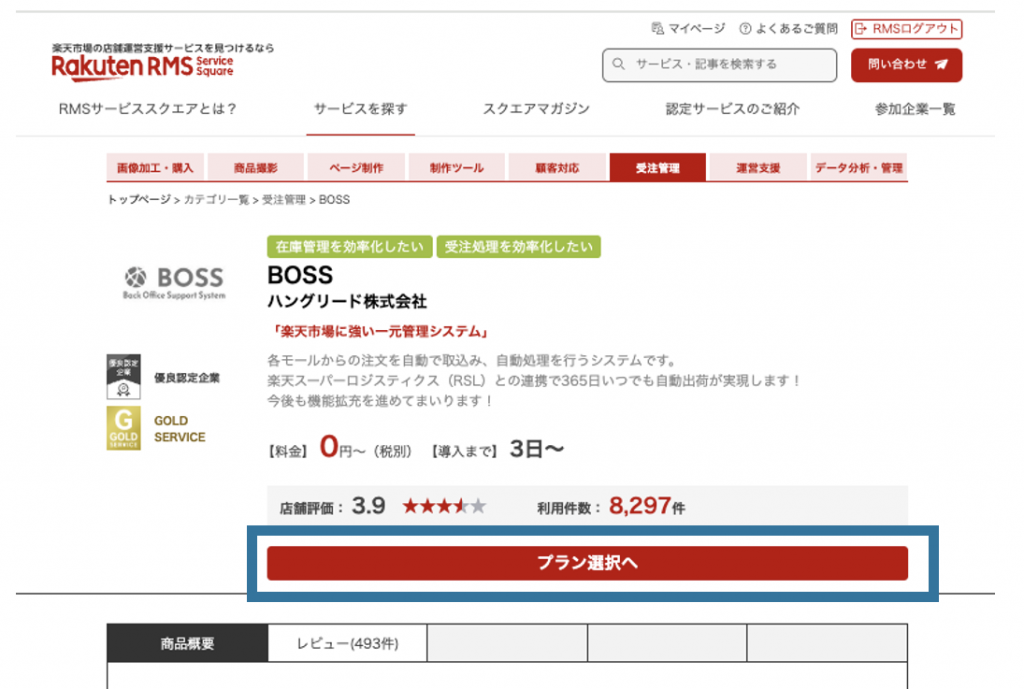Select the 受注管理 category toggle

point(658,167)
